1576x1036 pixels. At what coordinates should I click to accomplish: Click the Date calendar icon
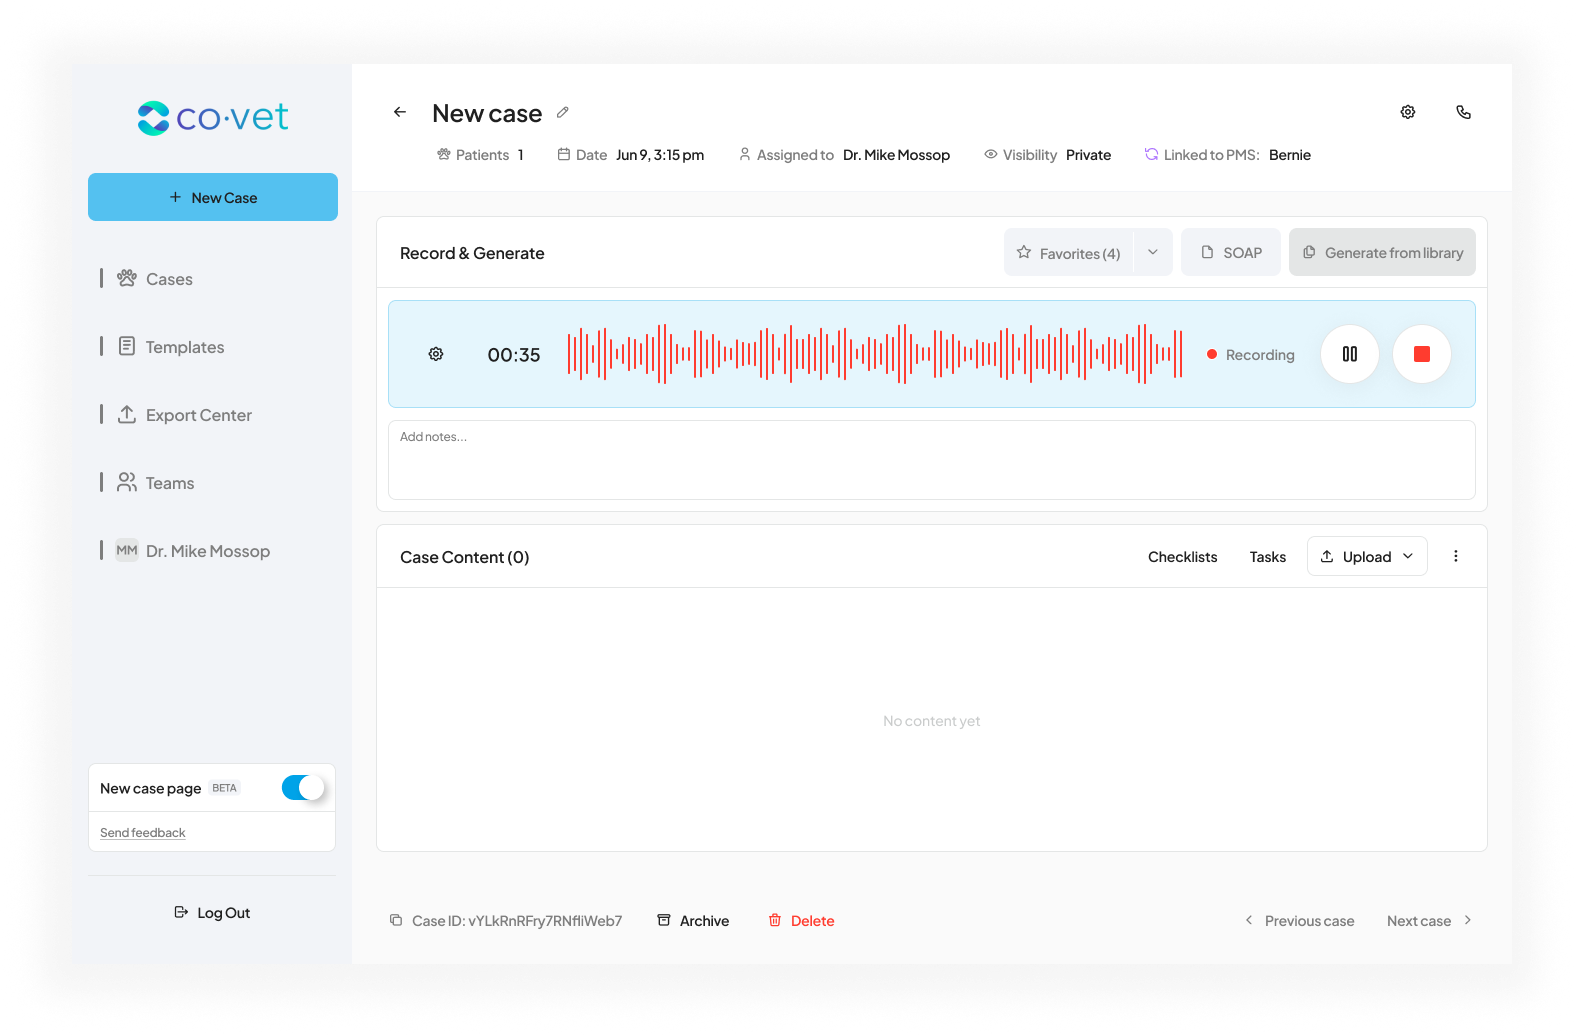pyautogui.click(x=564, y=154)
